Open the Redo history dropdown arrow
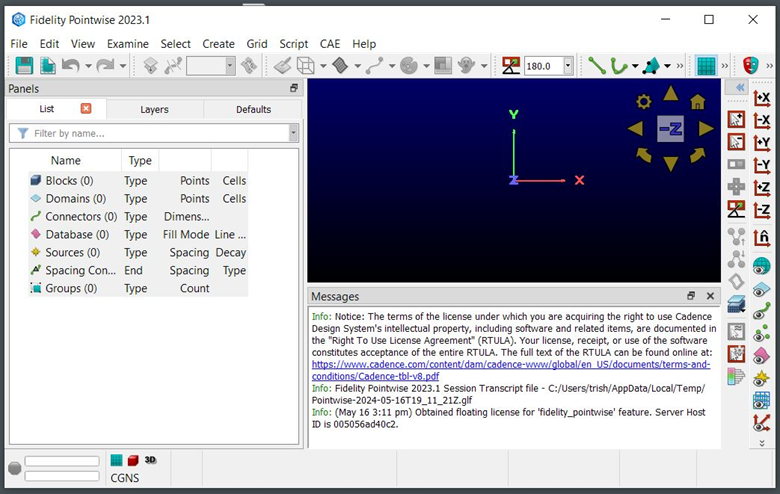The height and width of the screenshot is (494, 780). click(123, 66)
